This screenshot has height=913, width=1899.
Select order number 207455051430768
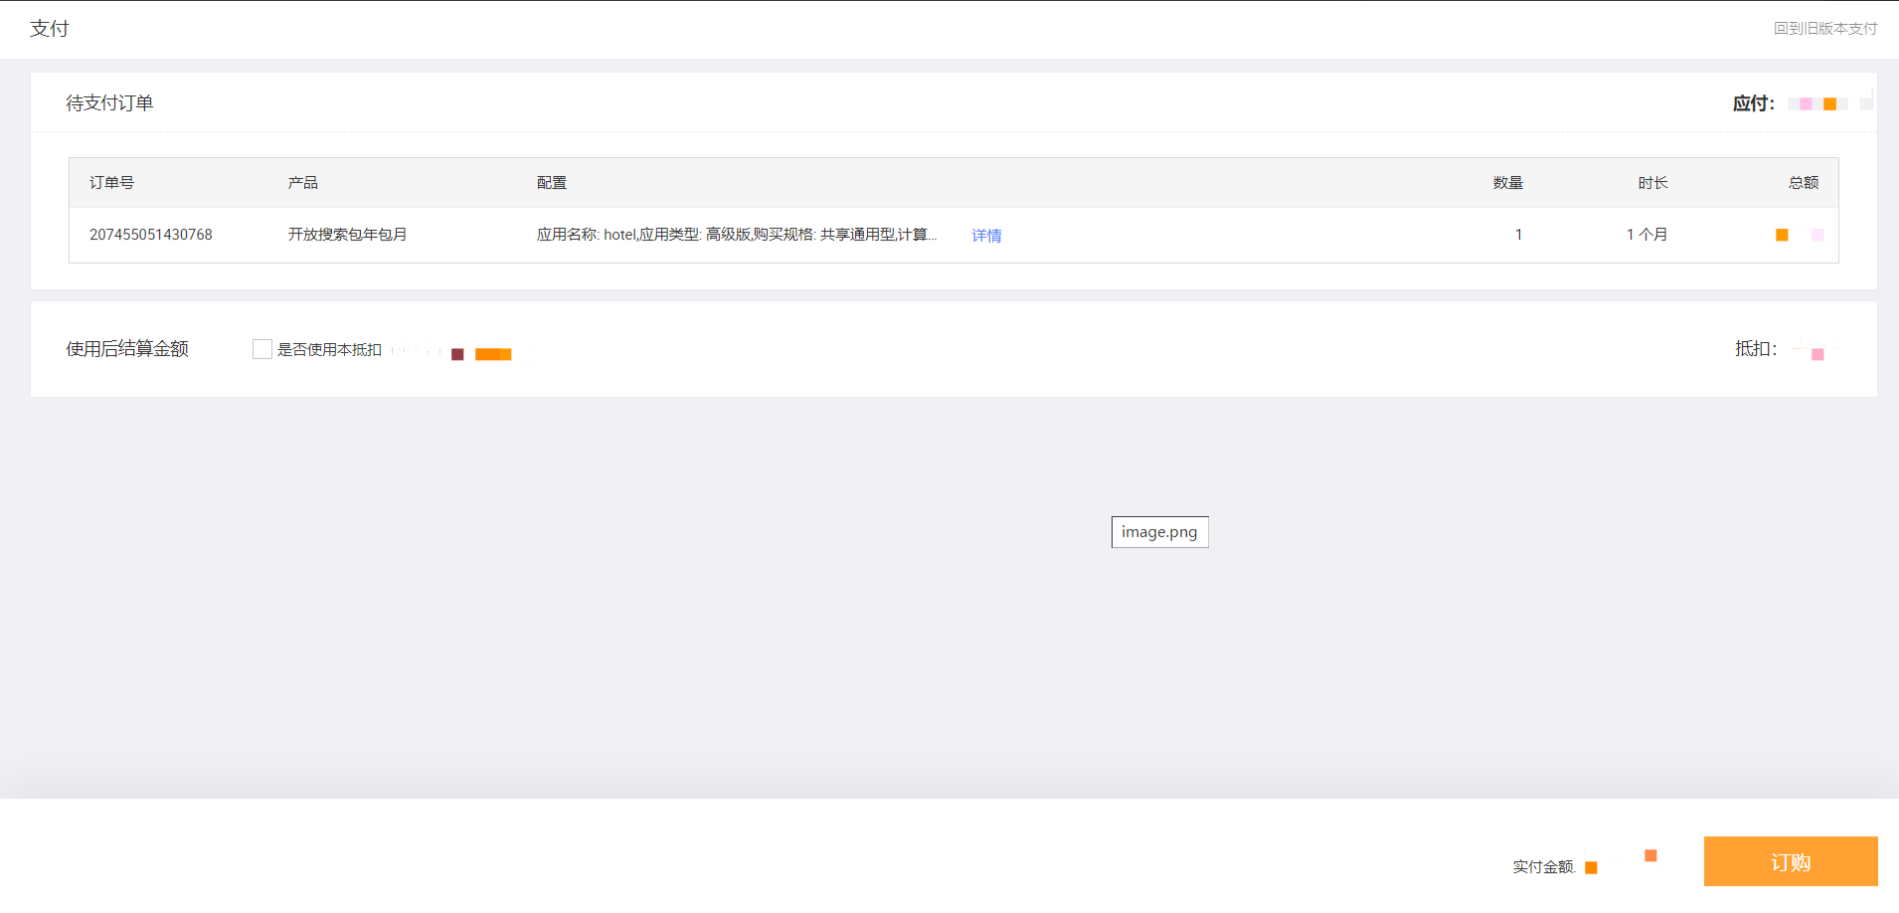click(151, 234)
